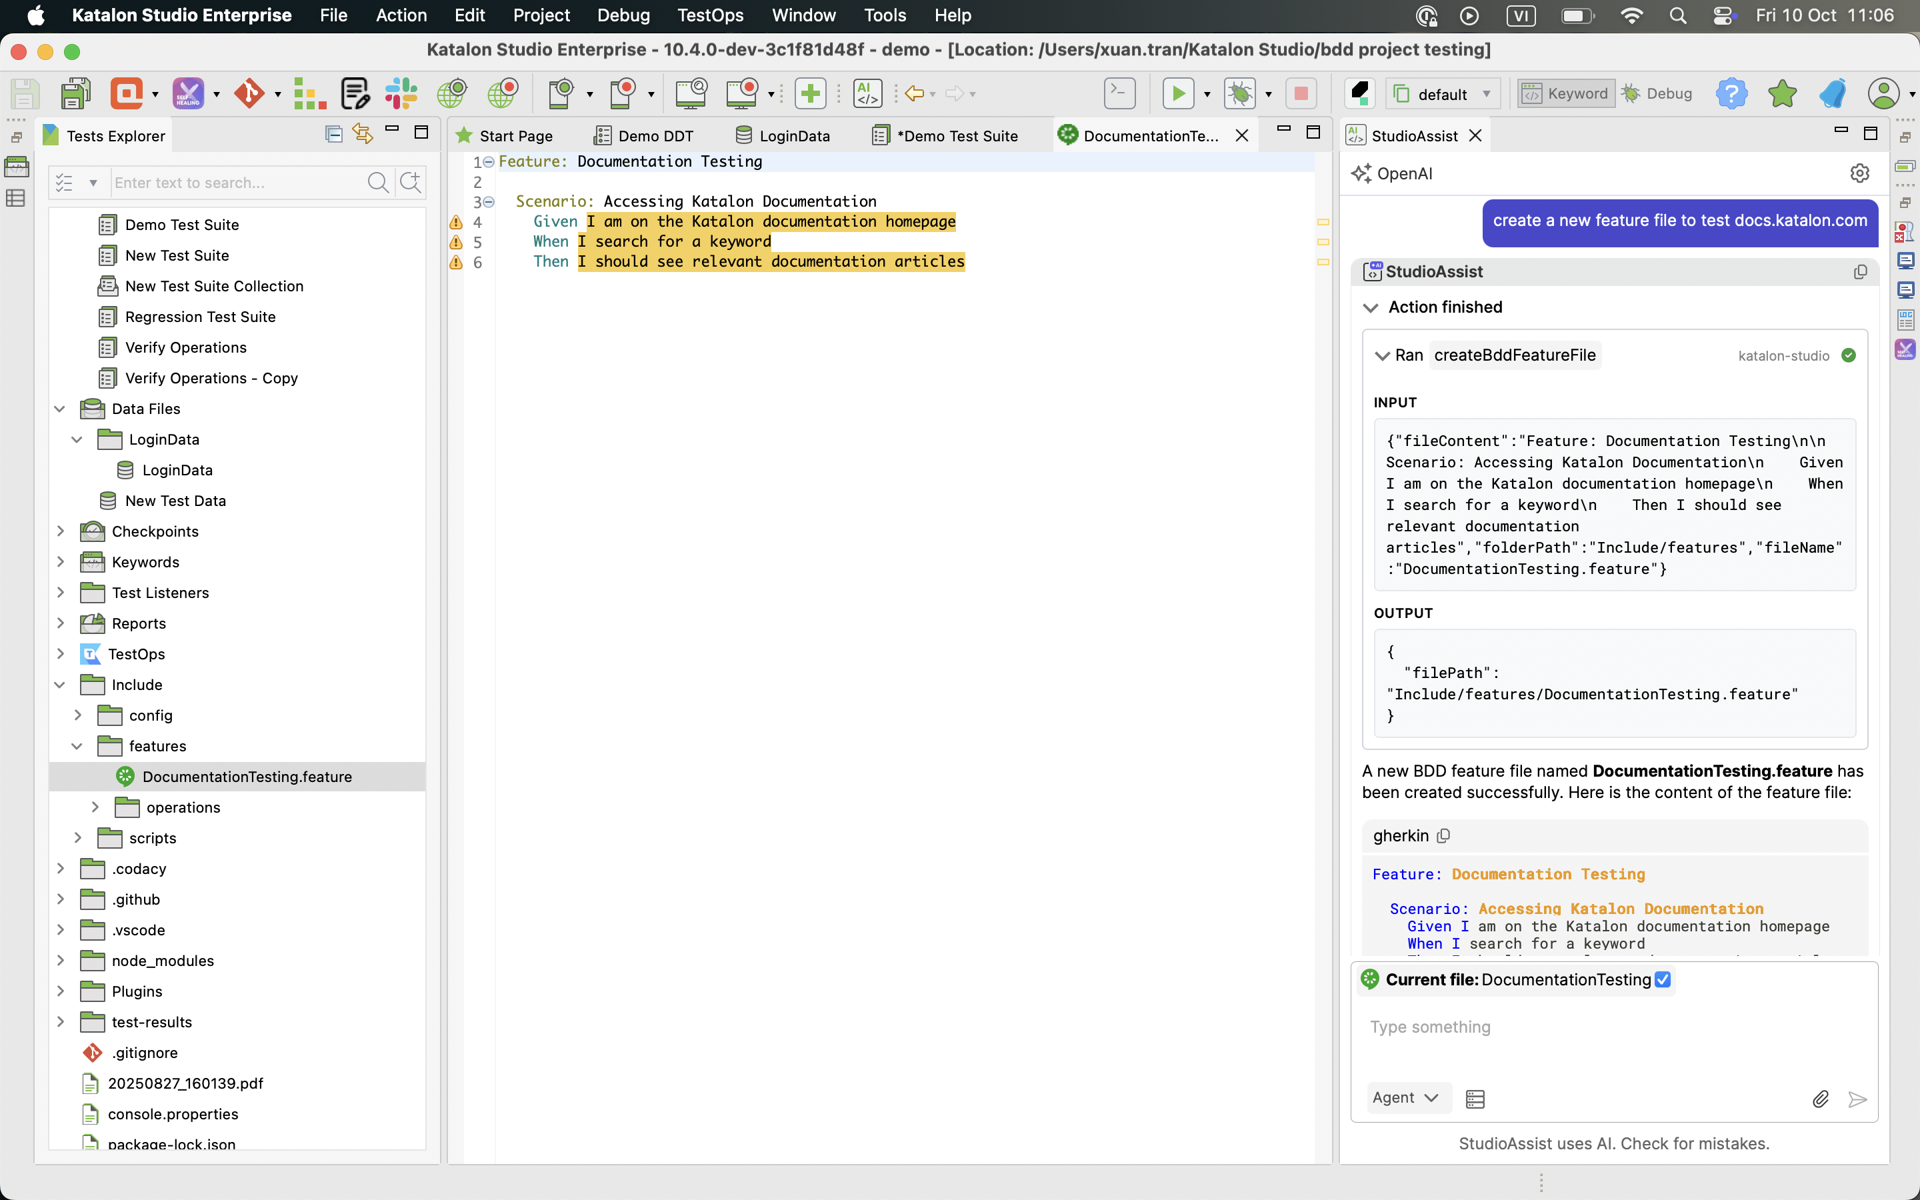
Task: Start Record Web toolbar icon
Action: point(503,94)
